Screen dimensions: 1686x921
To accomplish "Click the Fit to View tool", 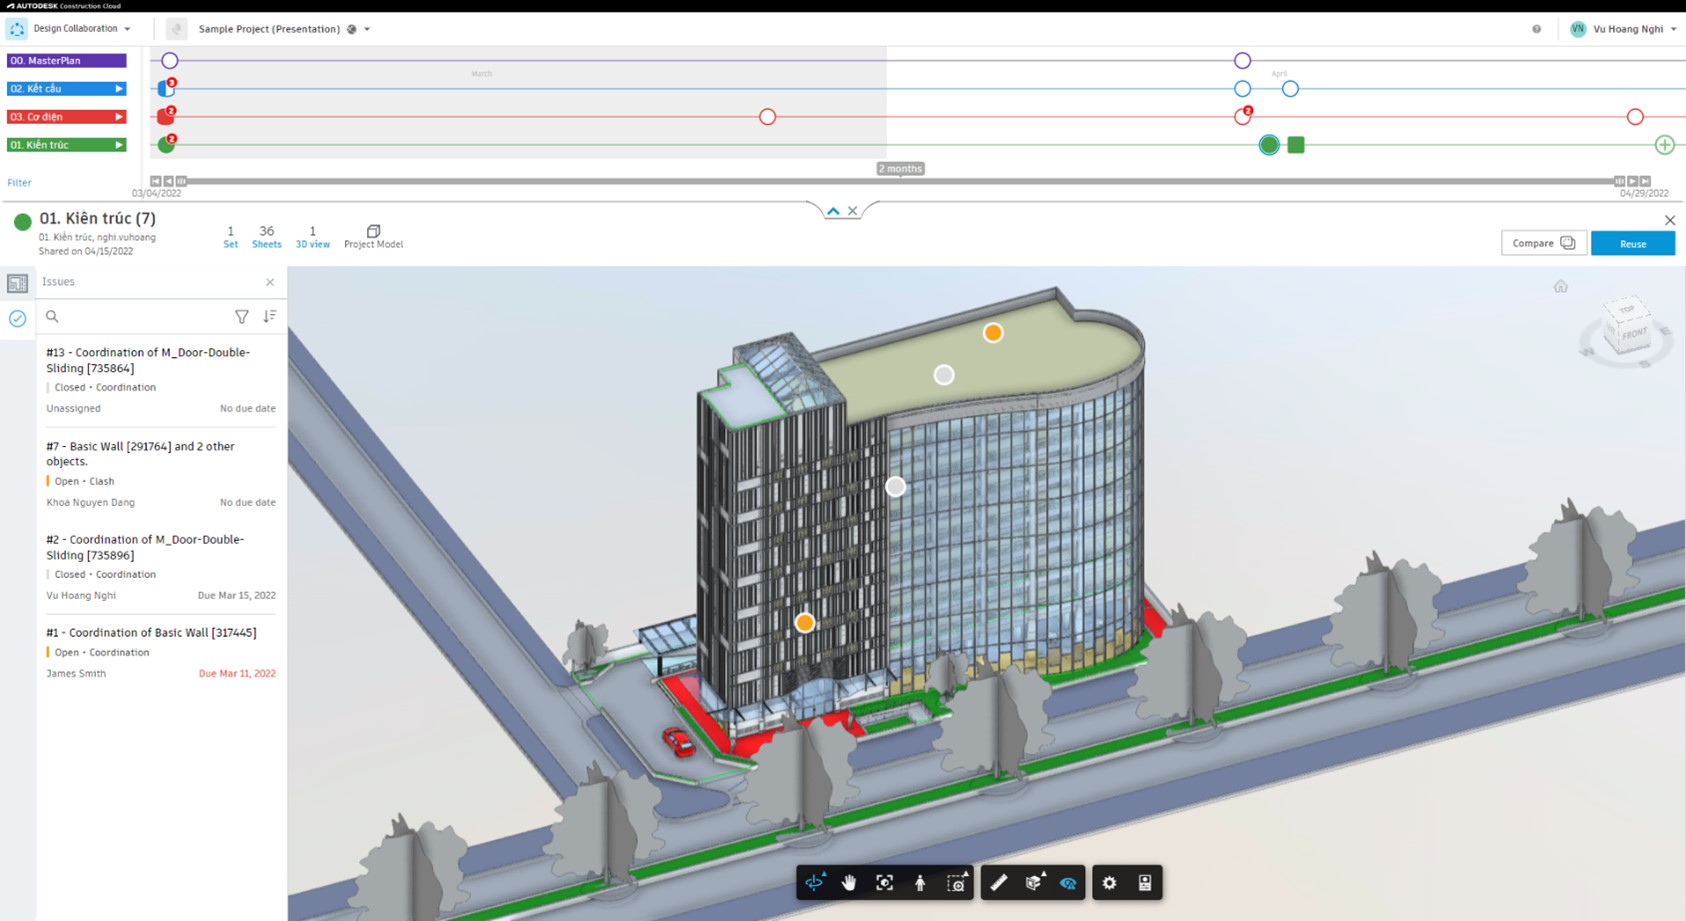I will click(x=885, y=883).
